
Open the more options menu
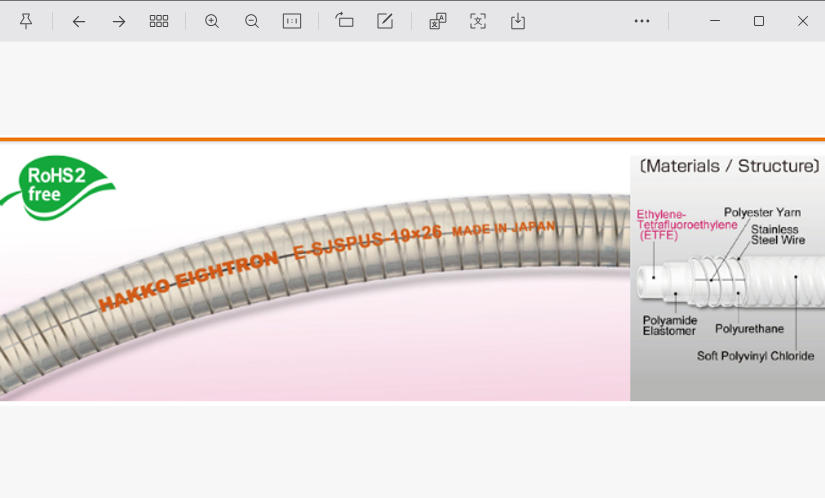[642, 21]
